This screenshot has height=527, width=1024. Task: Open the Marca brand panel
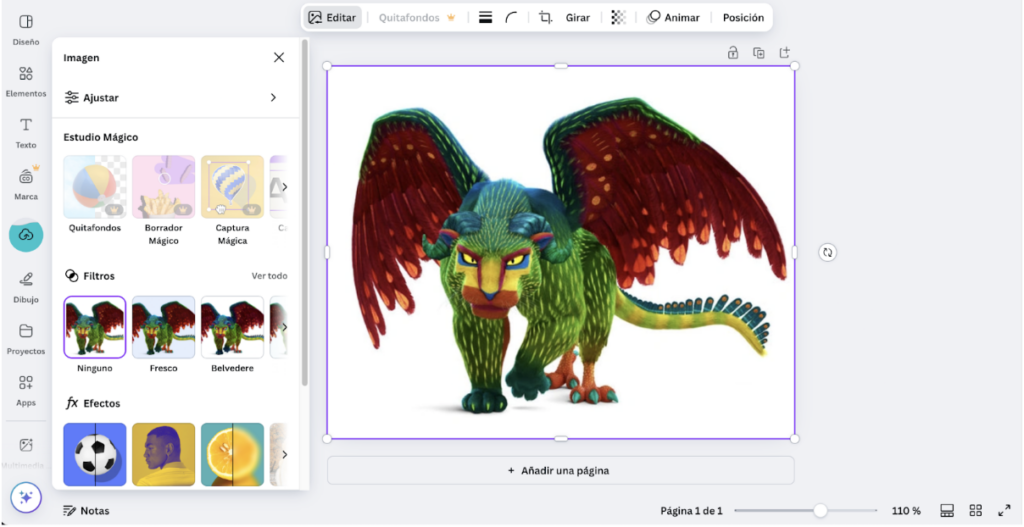[25, 184]
